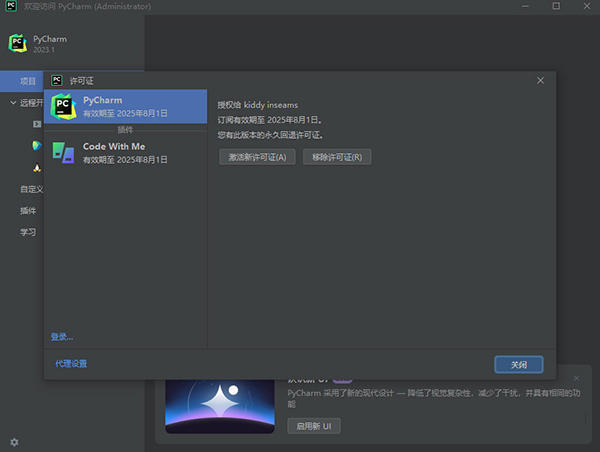Click the new UI banner thumbnail image
Viewport: 600px width, 452px height.
(x=218, y=407)
